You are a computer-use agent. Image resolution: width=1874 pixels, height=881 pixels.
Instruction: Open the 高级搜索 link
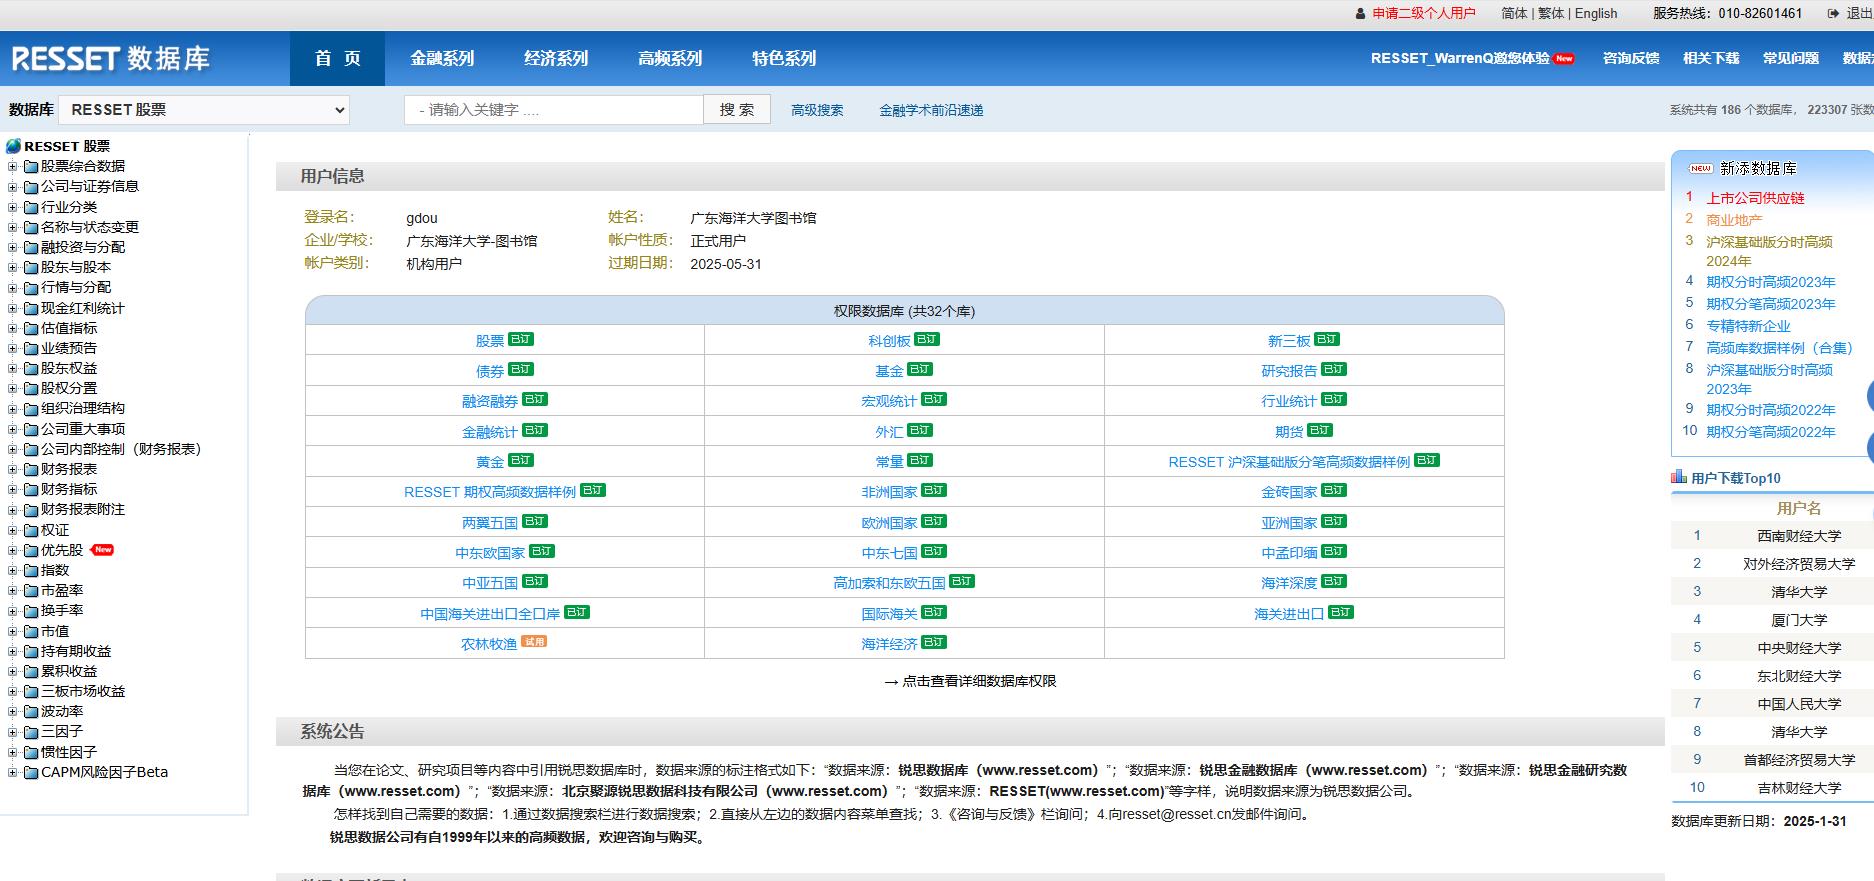click(x=817, y=110)
